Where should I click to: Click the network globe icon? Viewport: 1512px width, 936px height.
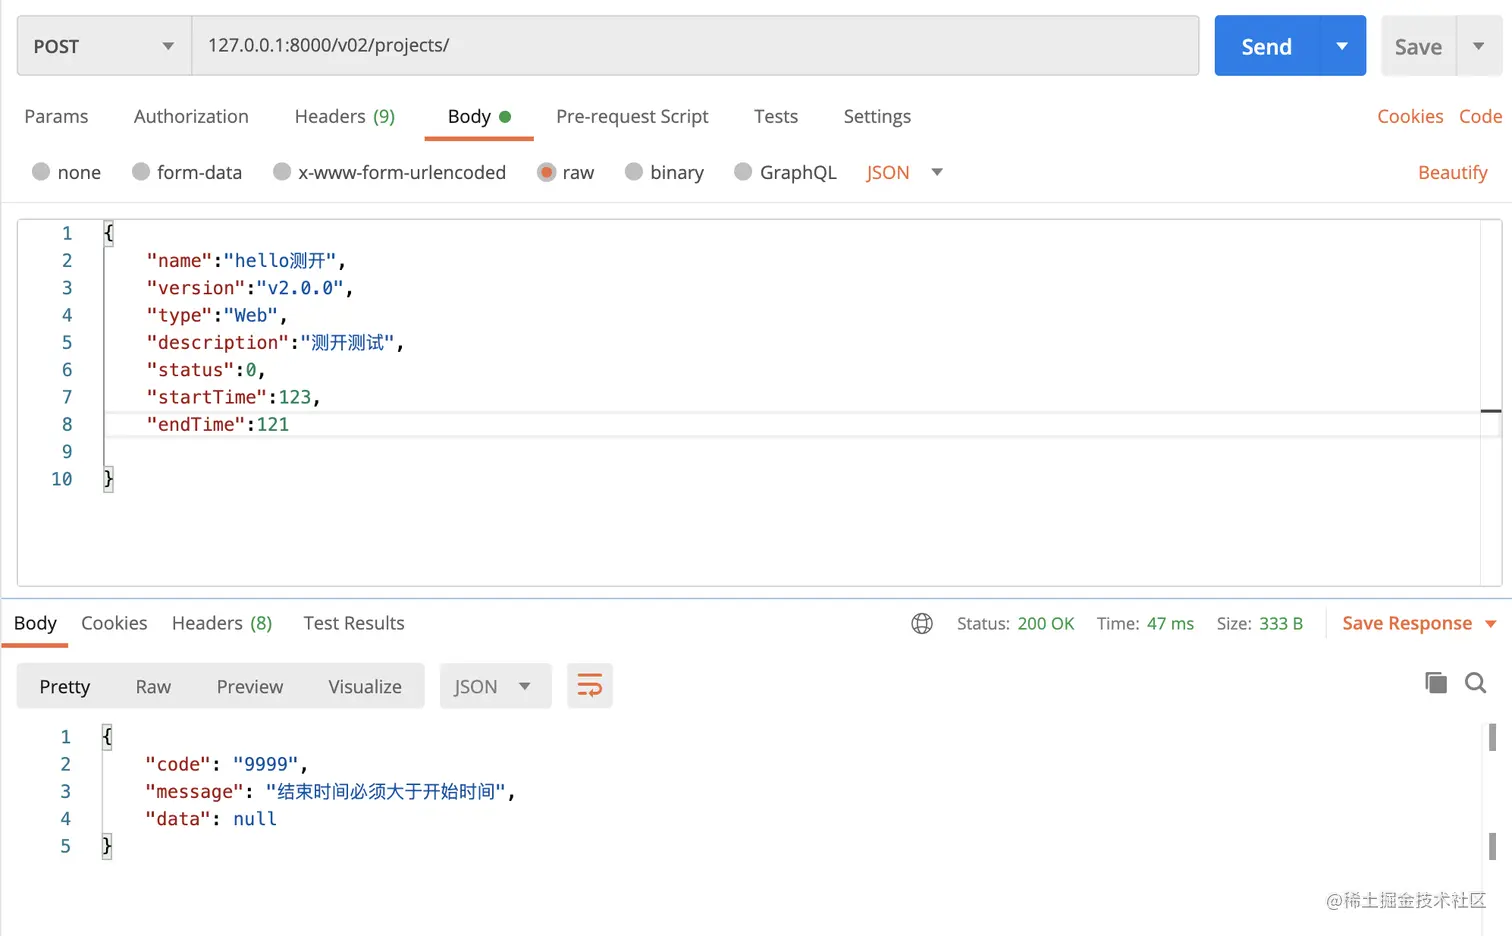[922, 624]
